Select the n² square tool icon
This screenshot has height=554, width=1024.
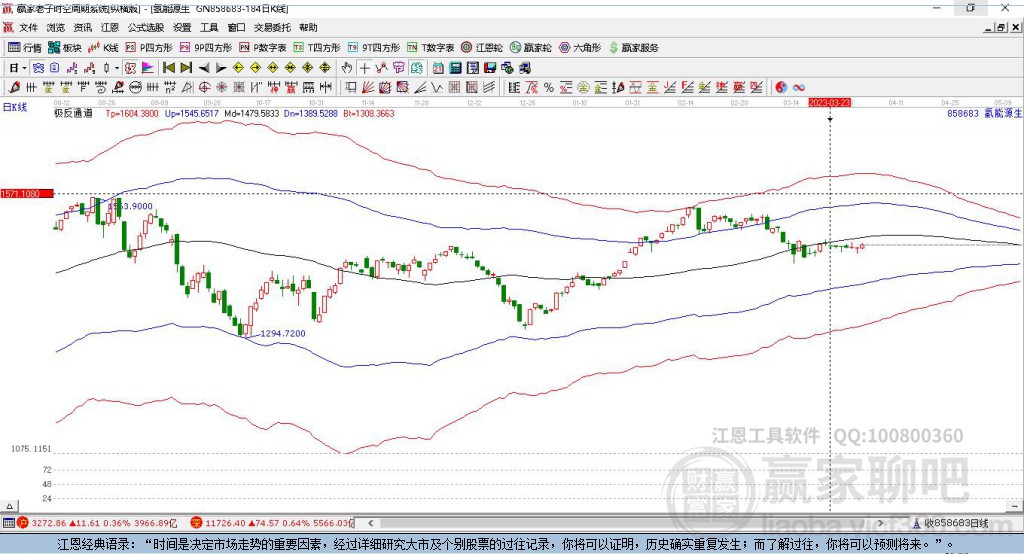(170, 88)
